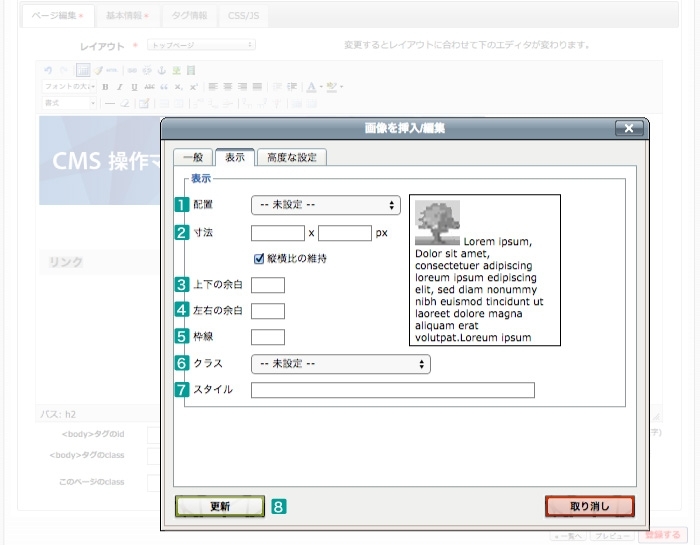Click the パス: h2 status path text

58,414
